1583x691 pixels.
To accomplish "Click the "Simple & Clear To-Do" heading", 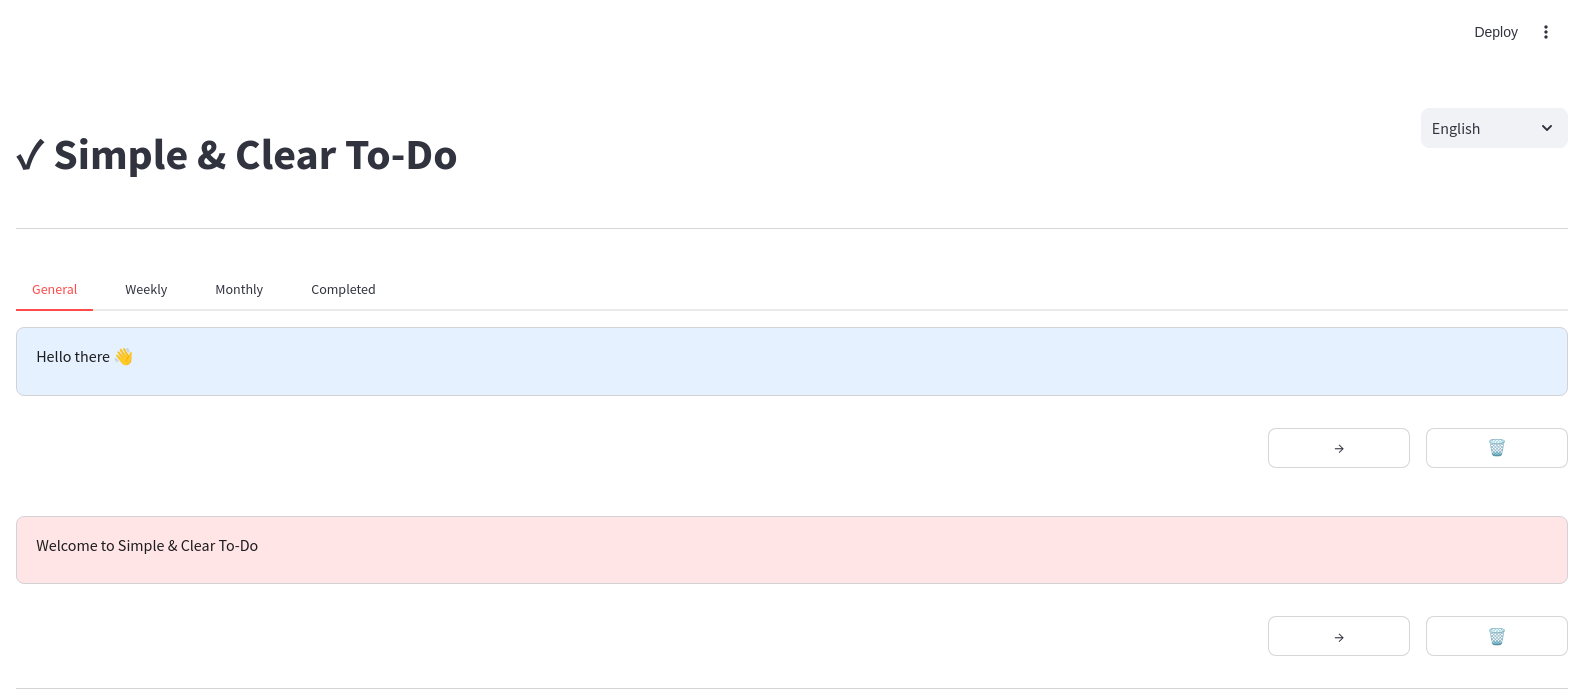I will (x=255, y=155).
